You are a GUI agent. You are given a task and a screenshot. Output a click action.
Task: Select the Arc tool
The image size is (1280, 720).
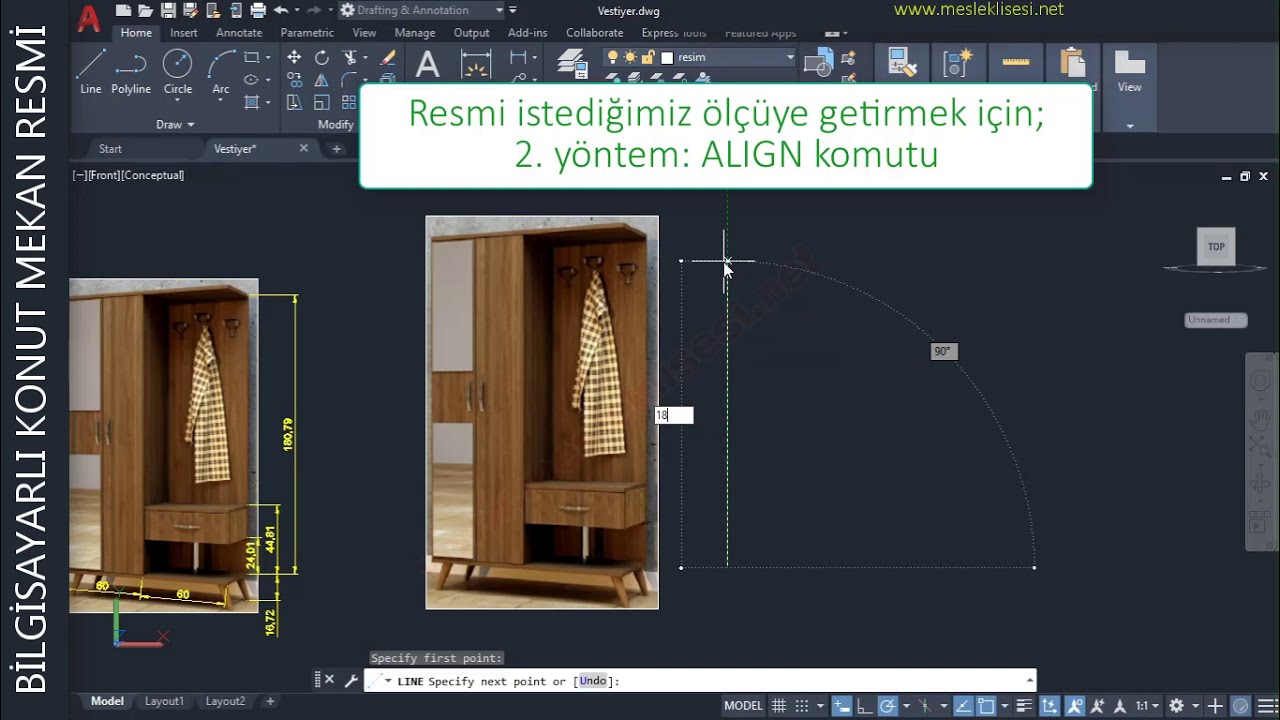pos(221,72)
